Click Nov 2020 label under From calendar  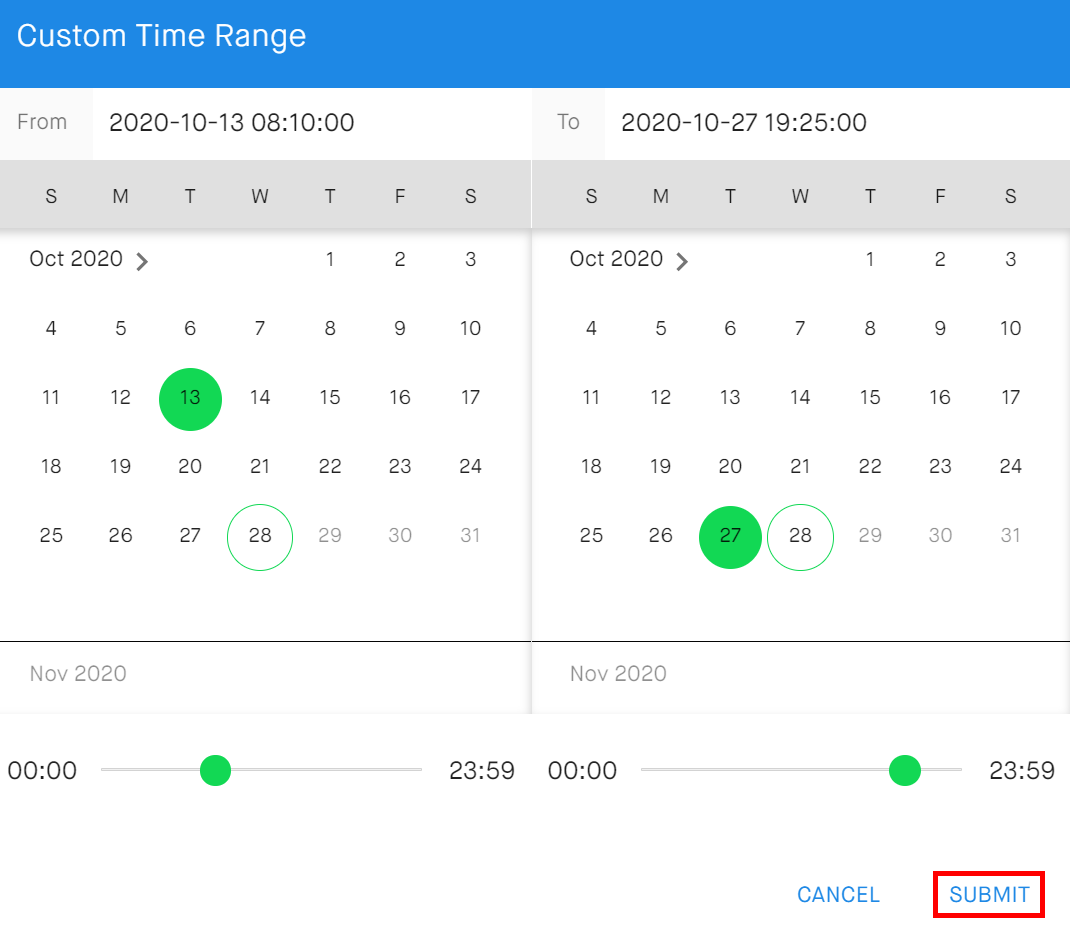(x=78, y=674)
